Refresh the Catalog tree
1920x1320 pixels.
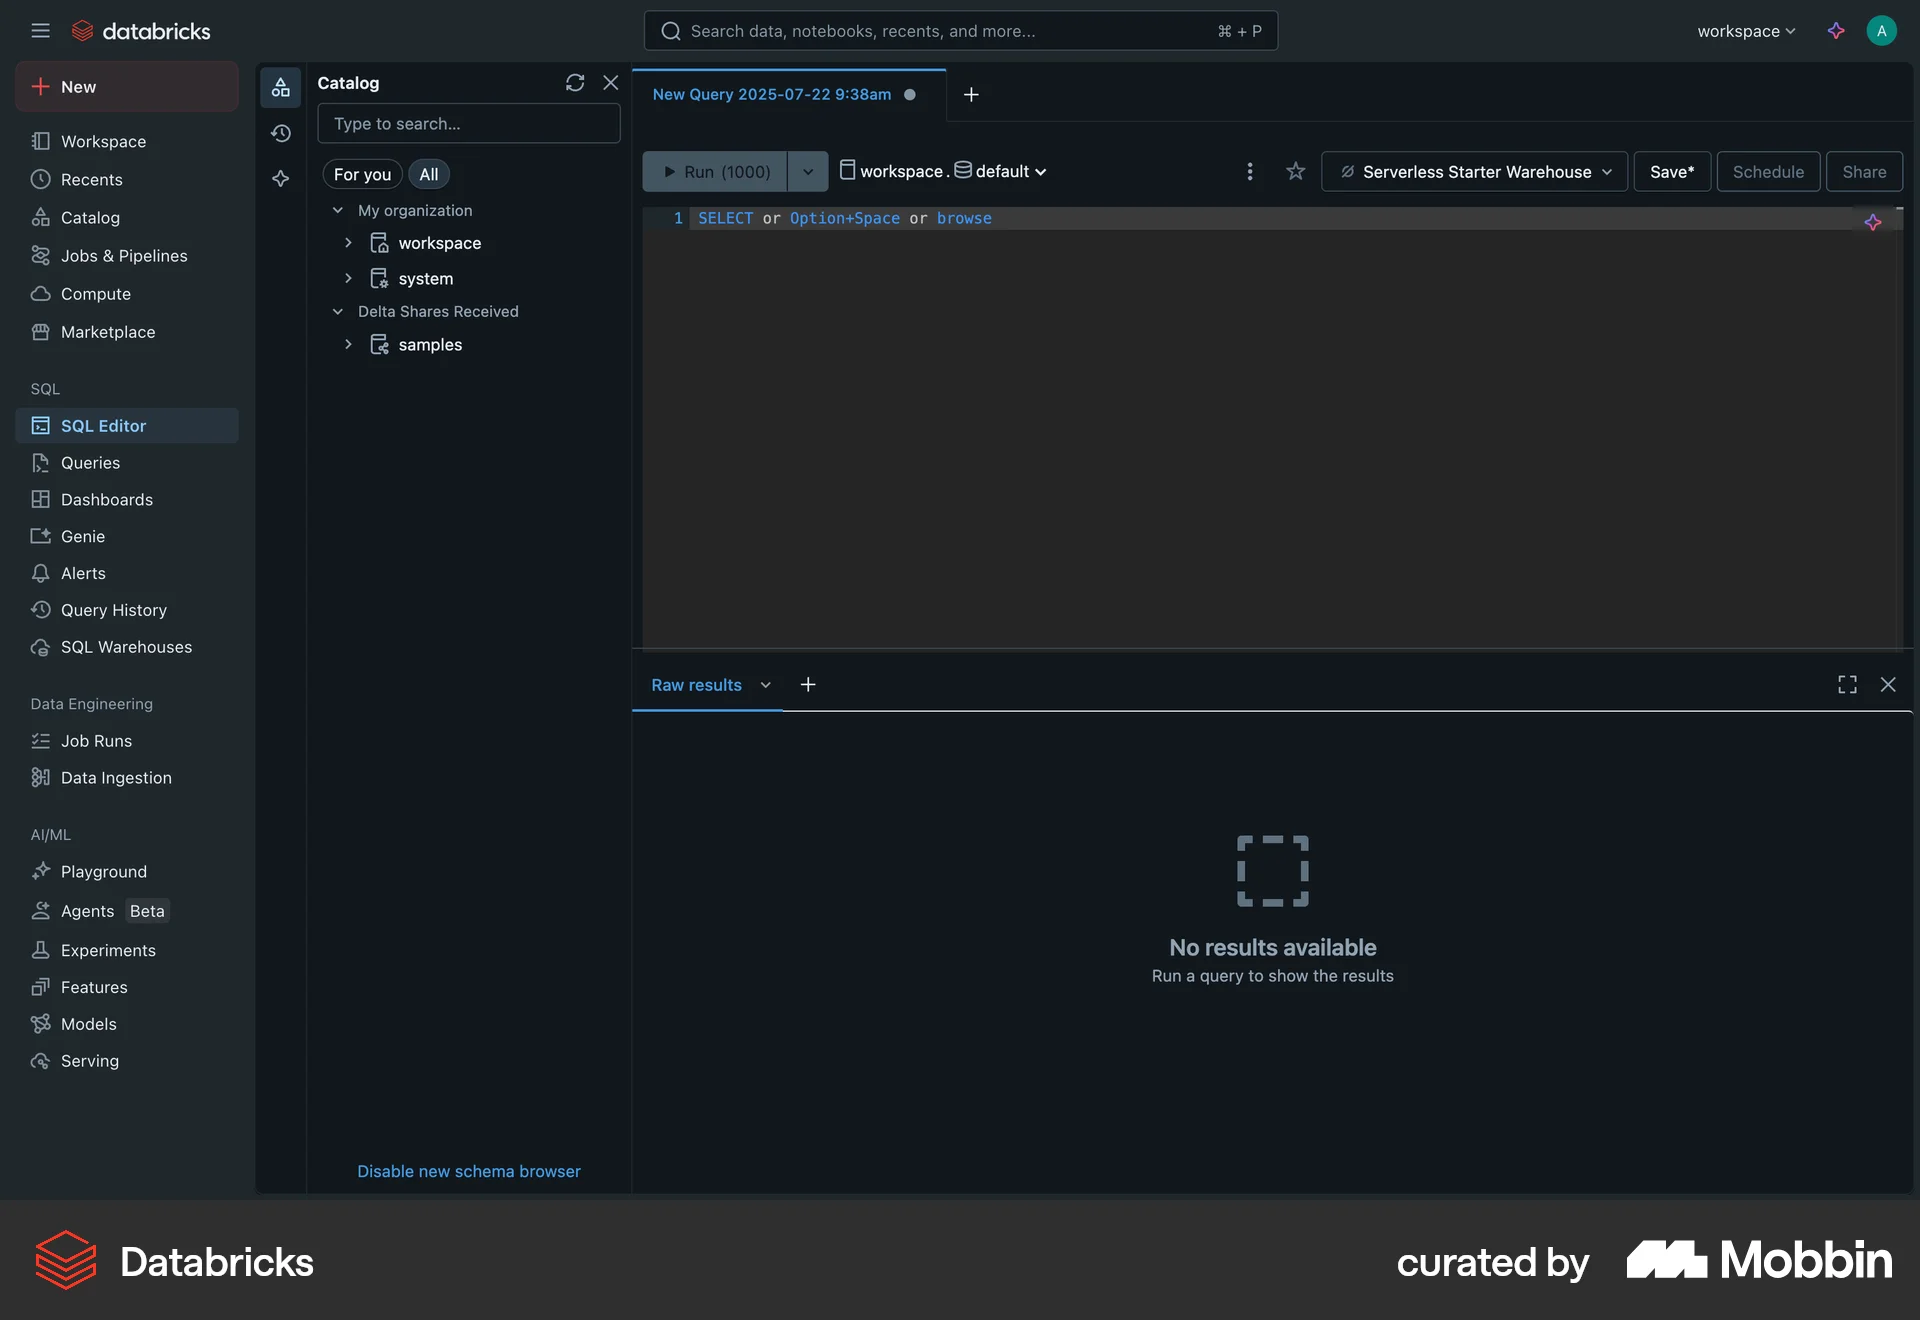point(574,83)
